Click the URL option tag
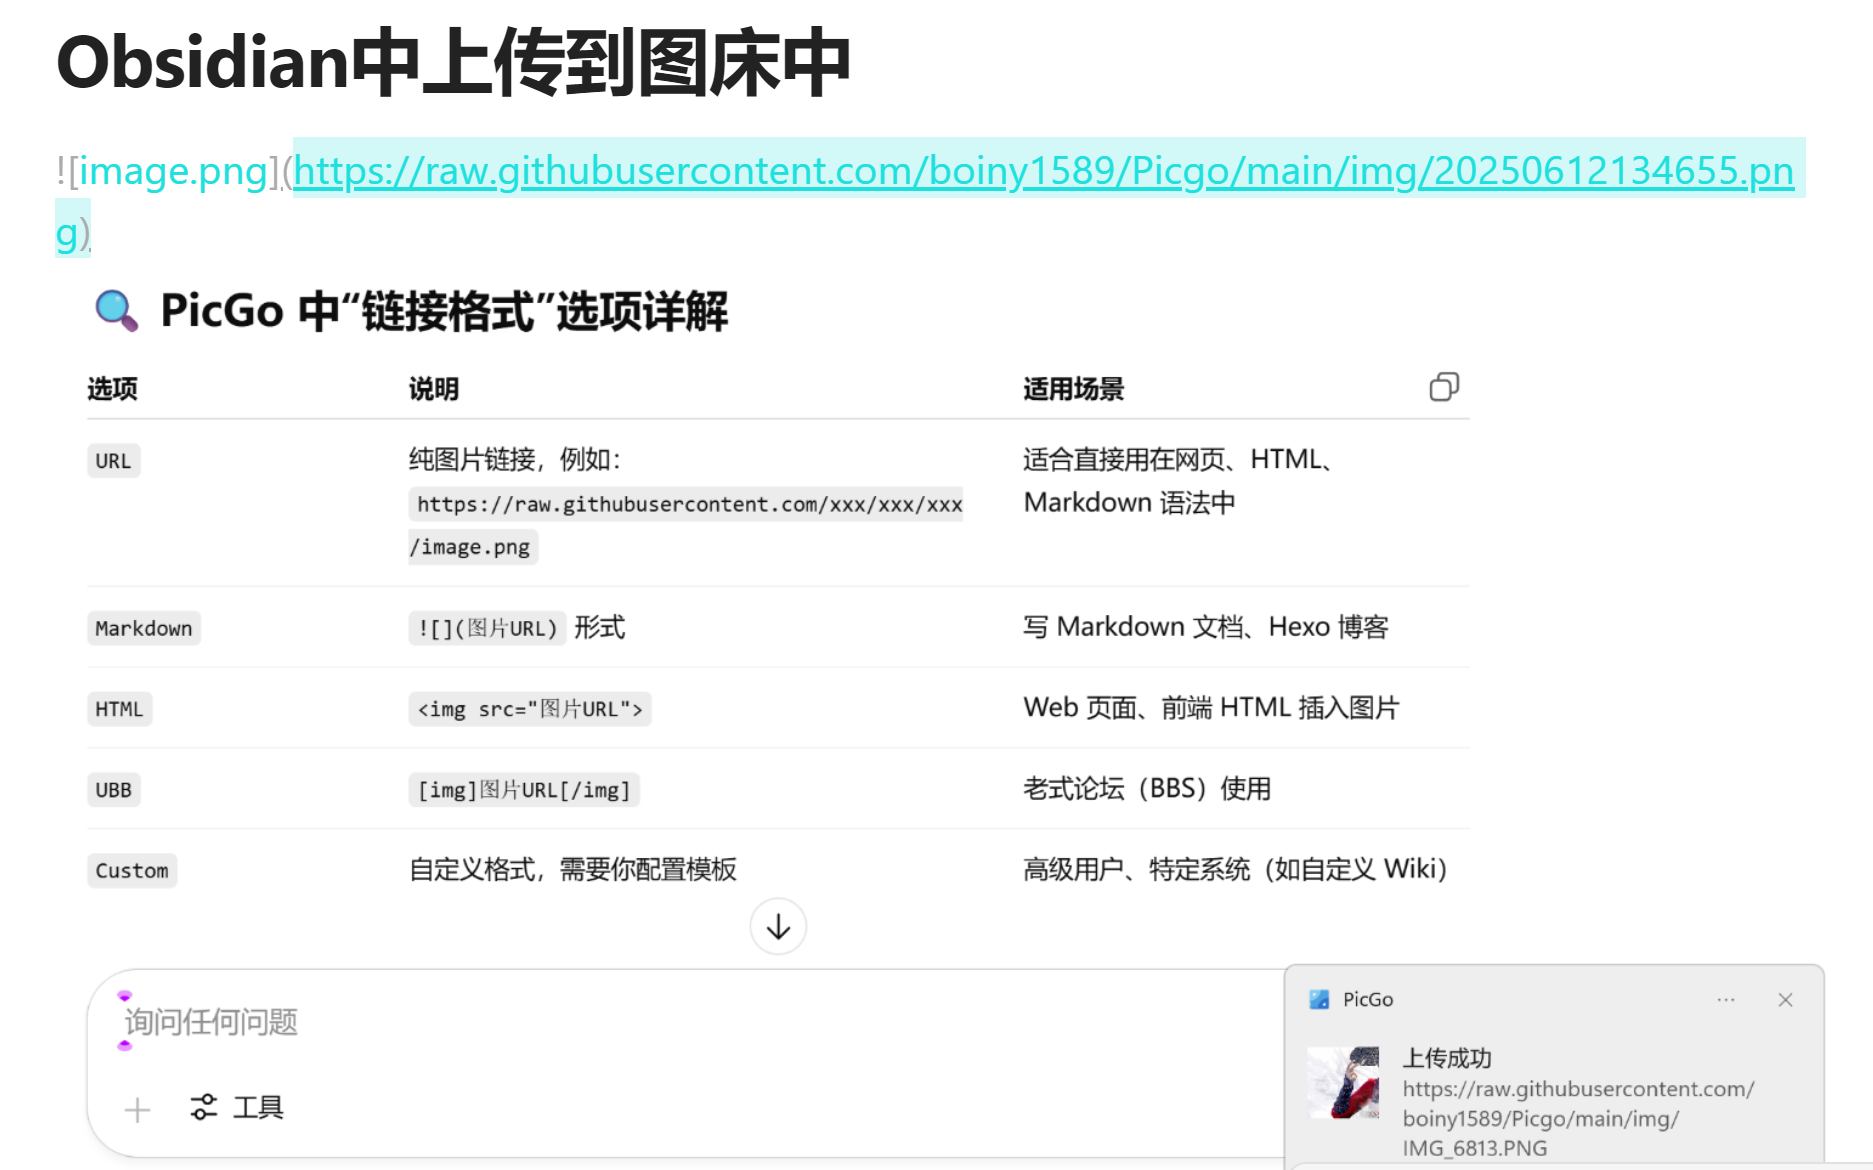This screenshot has height=1170, width=1873. [113, 461]
